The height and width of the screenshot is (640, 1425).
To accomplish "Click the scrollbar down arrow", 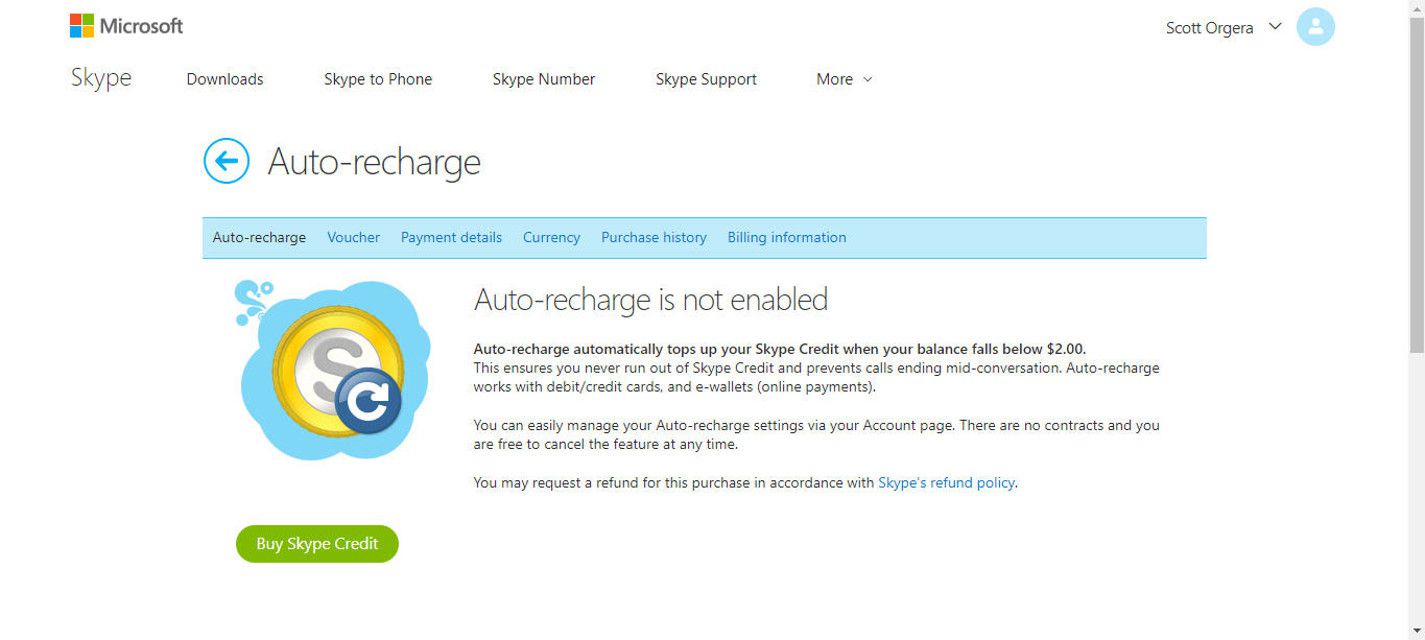I will (x=1416, y=631).
